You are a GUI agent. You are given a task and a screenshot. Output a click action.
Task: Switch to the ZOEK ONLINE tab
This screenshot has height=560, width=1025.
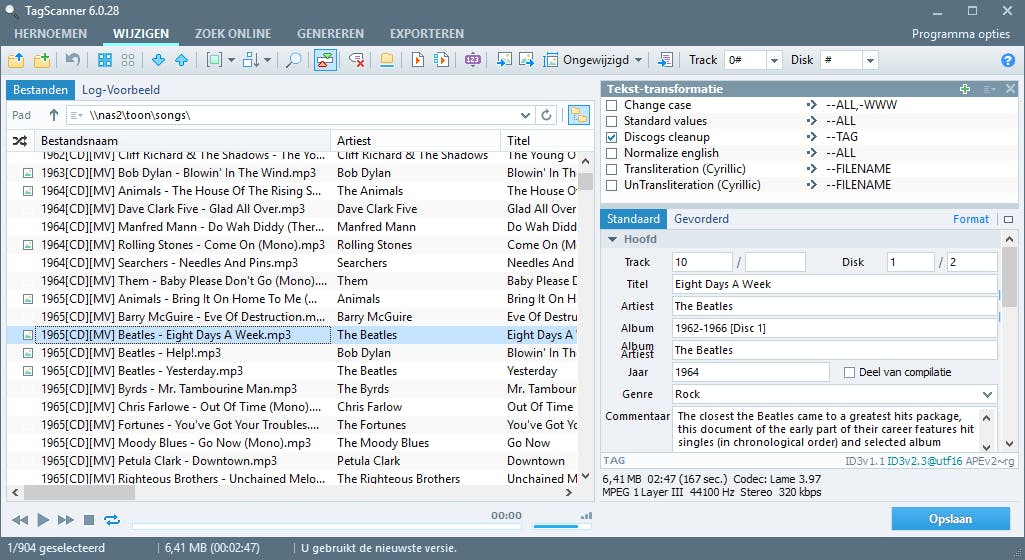pos(233,33)
